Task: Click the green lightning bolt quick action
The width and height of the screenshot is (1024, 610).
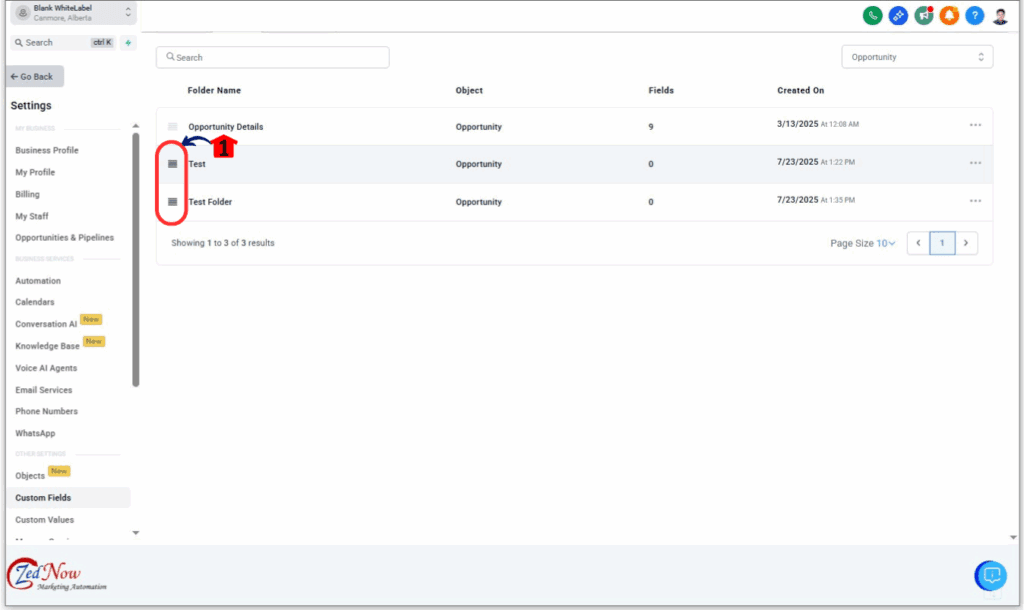Action: click(x=128, y=42)
